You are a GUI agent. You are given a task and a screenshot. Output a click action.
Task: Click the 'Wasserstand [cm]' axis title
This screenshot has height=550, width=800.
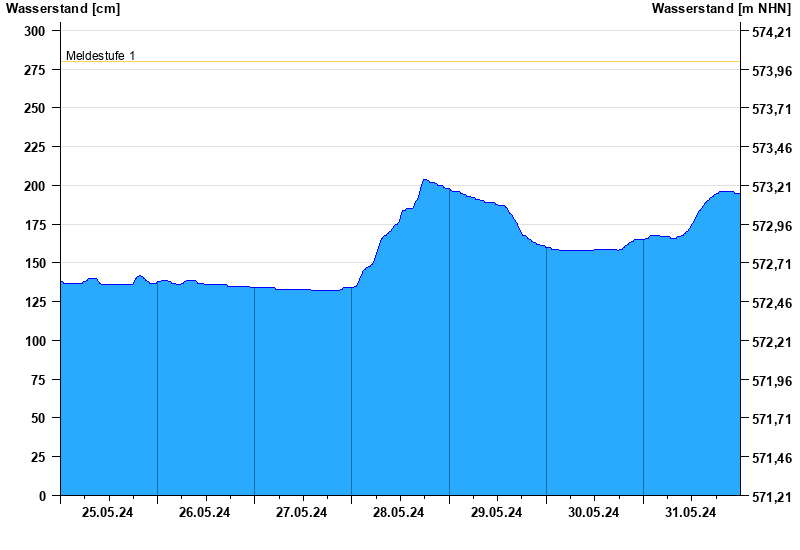(63, 9)
